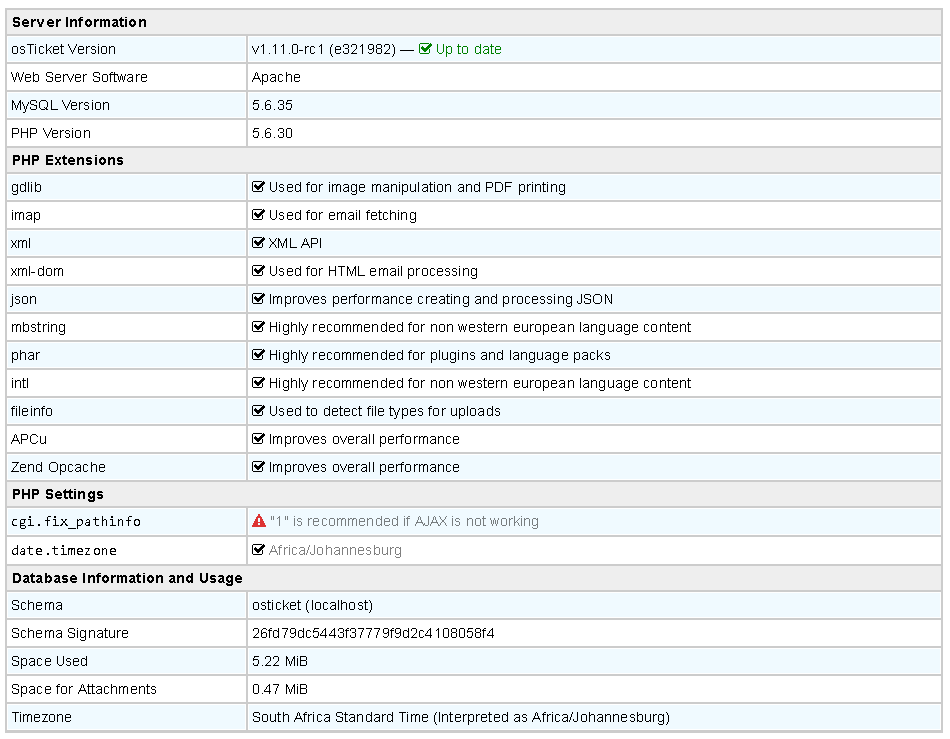This screenshot has width=950, height=739.
Task: Click the red warning icon for cgi.fix_pathinfo
Action: (258, 521)
